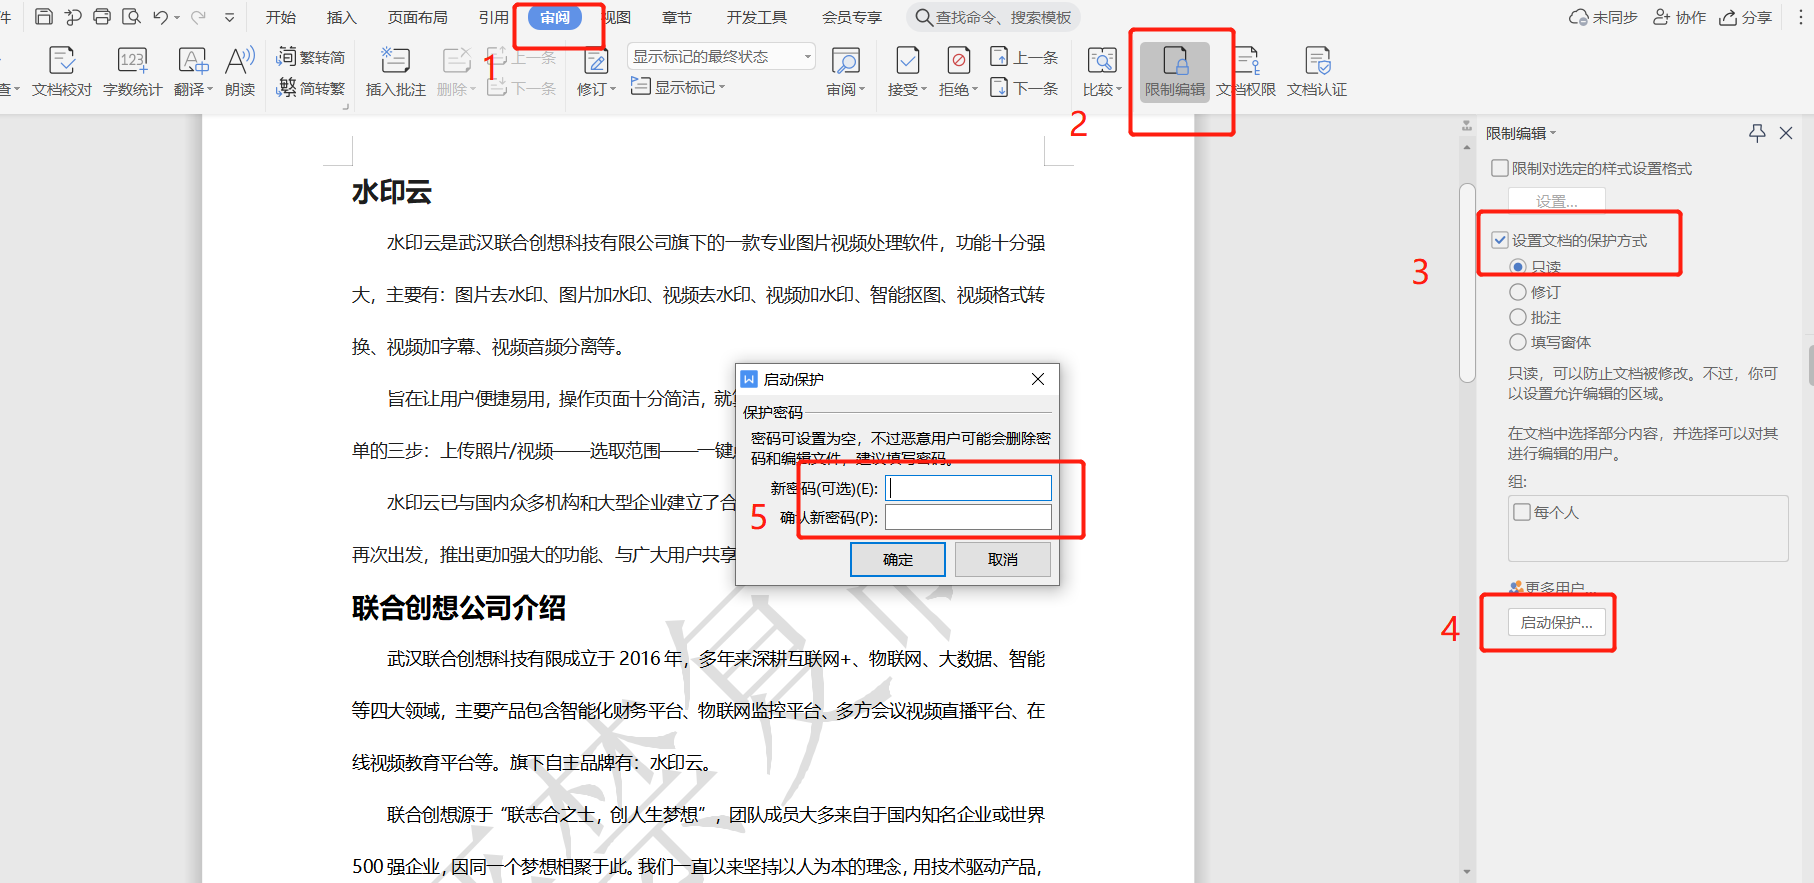The image size is (1814, 883).
Task: Click the Save icon in quick access bar
Action: coord(44,17)
